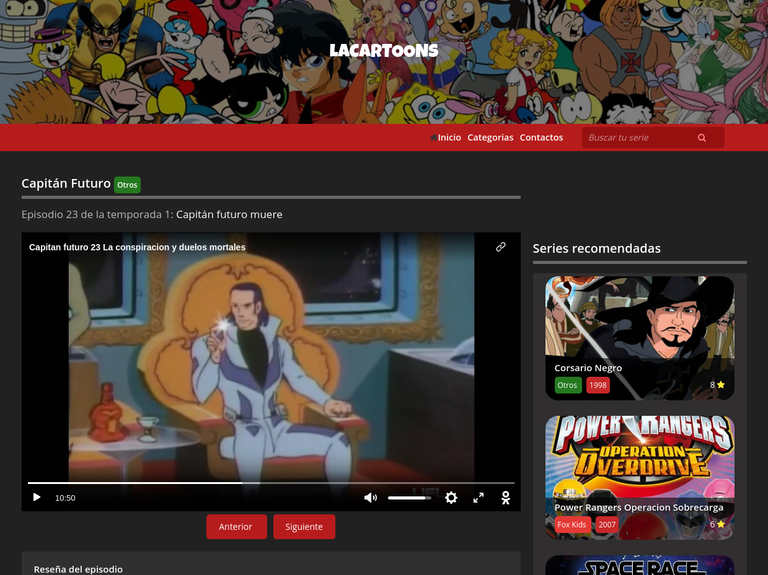Open the Corsario Negro recommended series thumbnail

(x=640, y=338)
